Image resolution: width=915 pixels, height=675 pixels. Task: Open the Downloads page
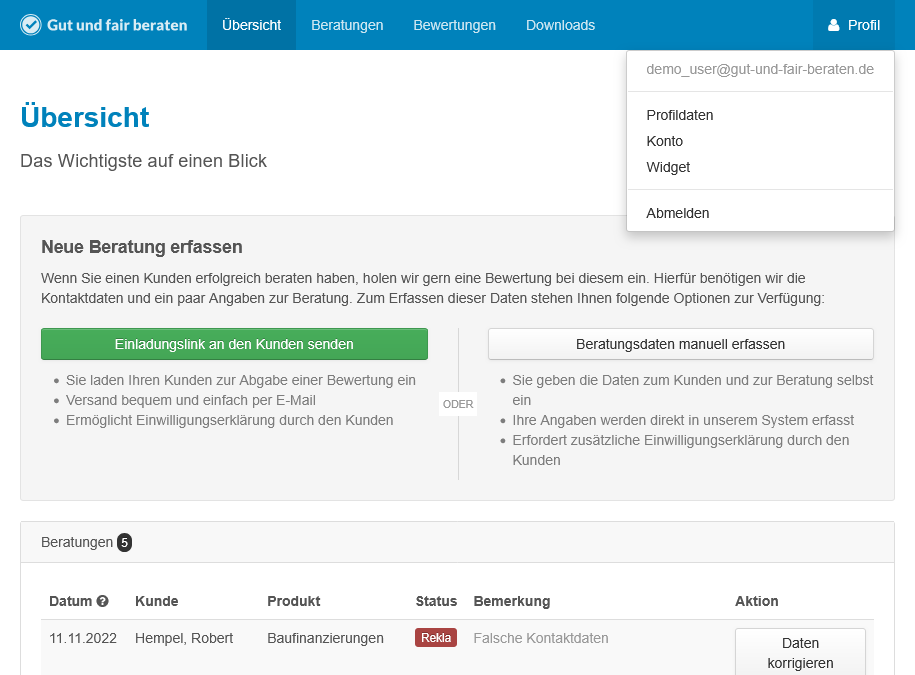(x=560, y=25)
